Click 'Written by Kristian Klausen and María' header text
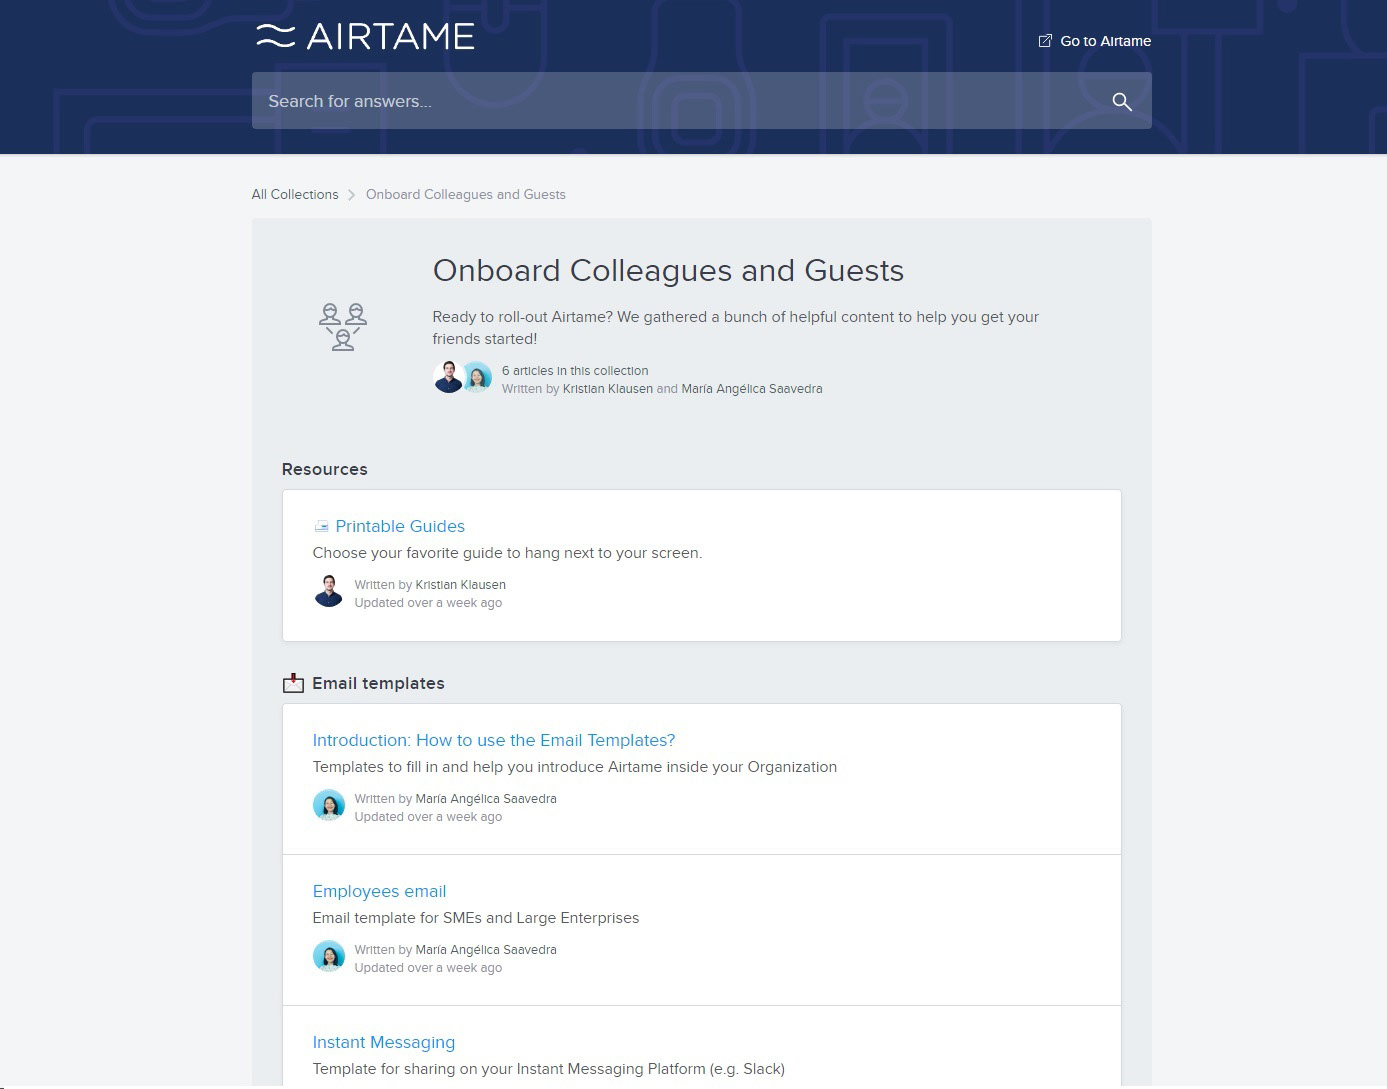Screen dimensions: 1387x1089 tap(662, 389)
